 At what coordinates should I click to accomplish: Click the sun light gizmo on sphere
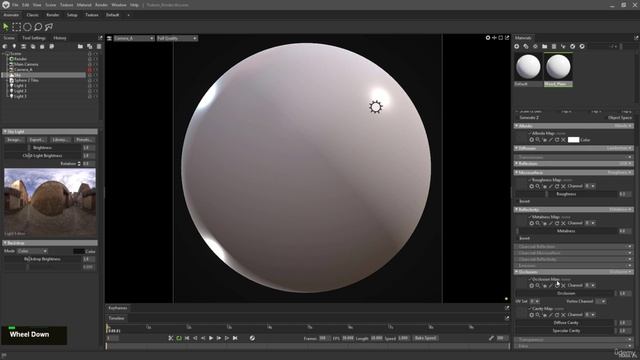376,107
